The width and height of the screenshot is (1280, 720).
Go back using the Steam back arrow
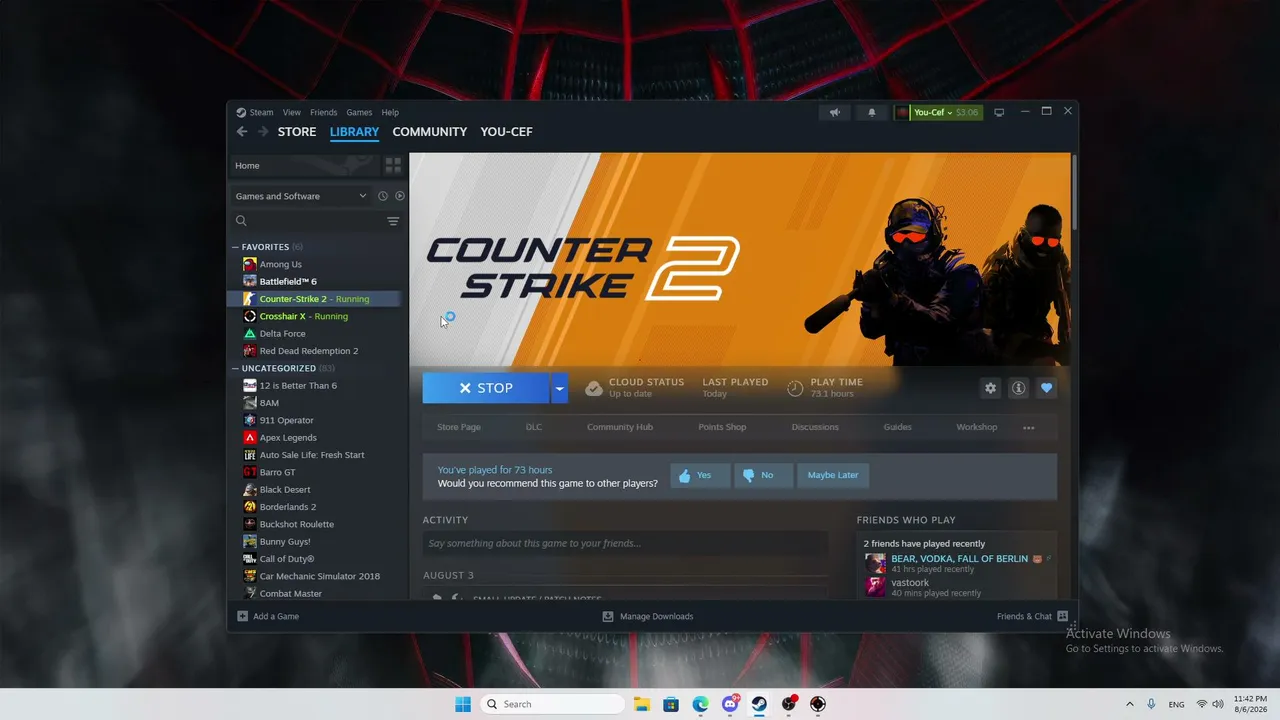(242, 132)
